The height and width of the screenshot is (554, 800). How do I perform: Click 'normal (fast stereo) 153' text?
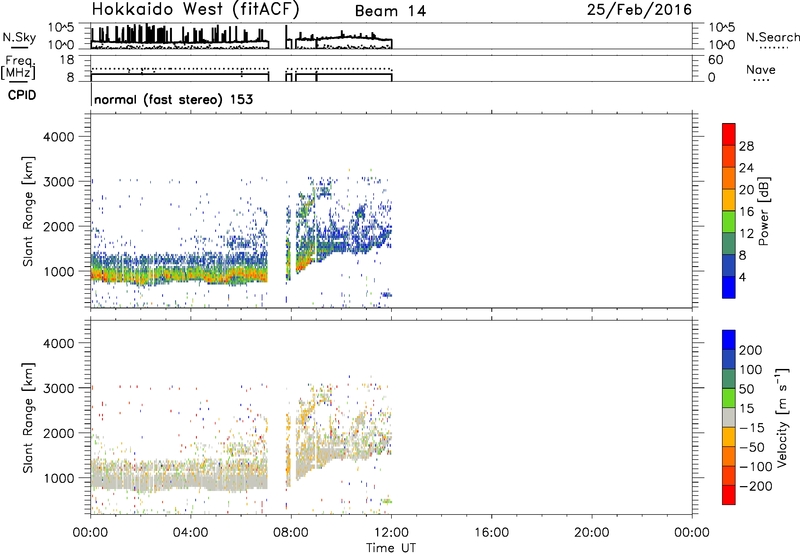click(x=173, y=100)
